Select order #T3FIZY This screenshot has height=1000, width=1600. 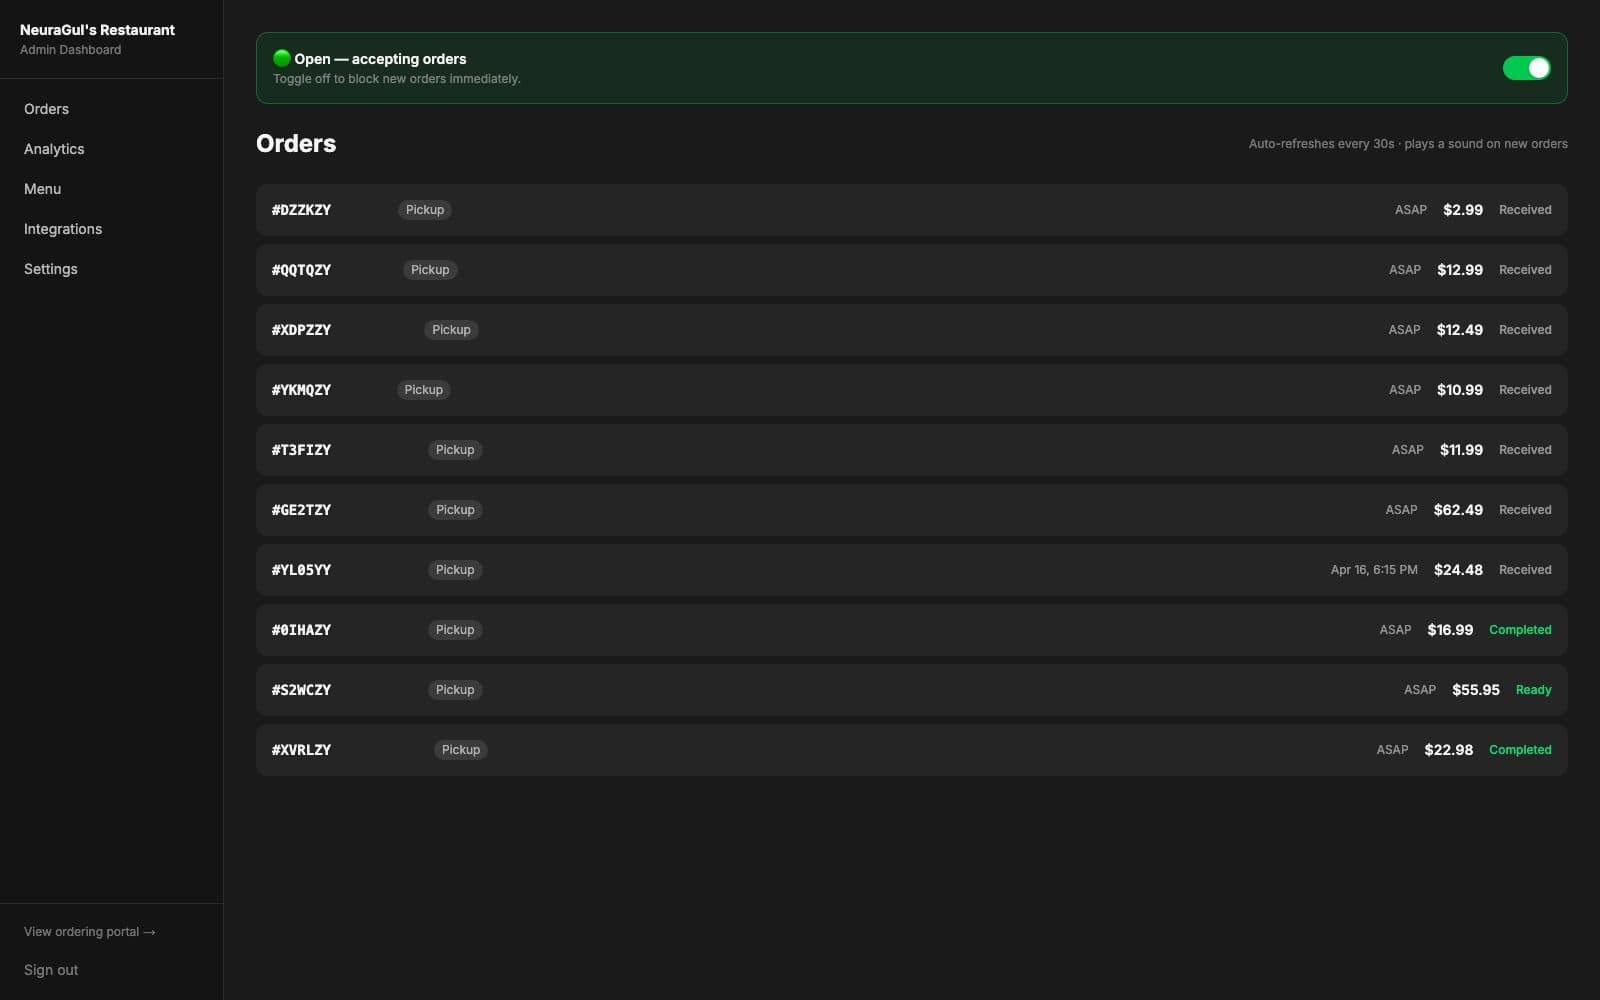pyautogui.click(x=911, y=450)
